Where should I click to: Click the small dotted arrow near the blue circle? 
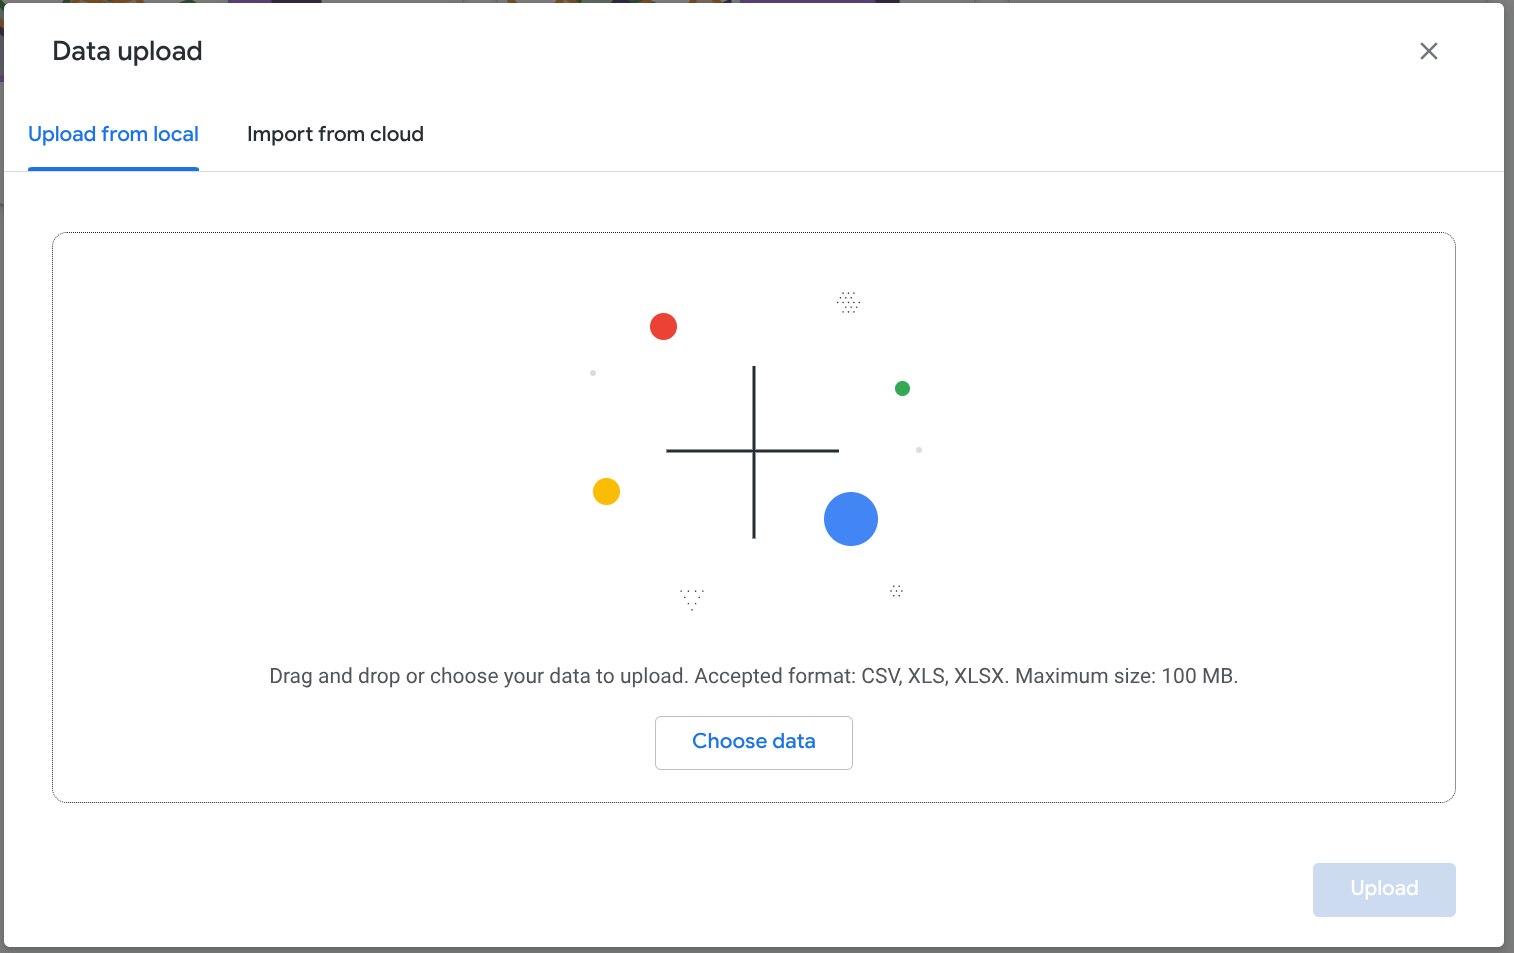tap(897, 590)
